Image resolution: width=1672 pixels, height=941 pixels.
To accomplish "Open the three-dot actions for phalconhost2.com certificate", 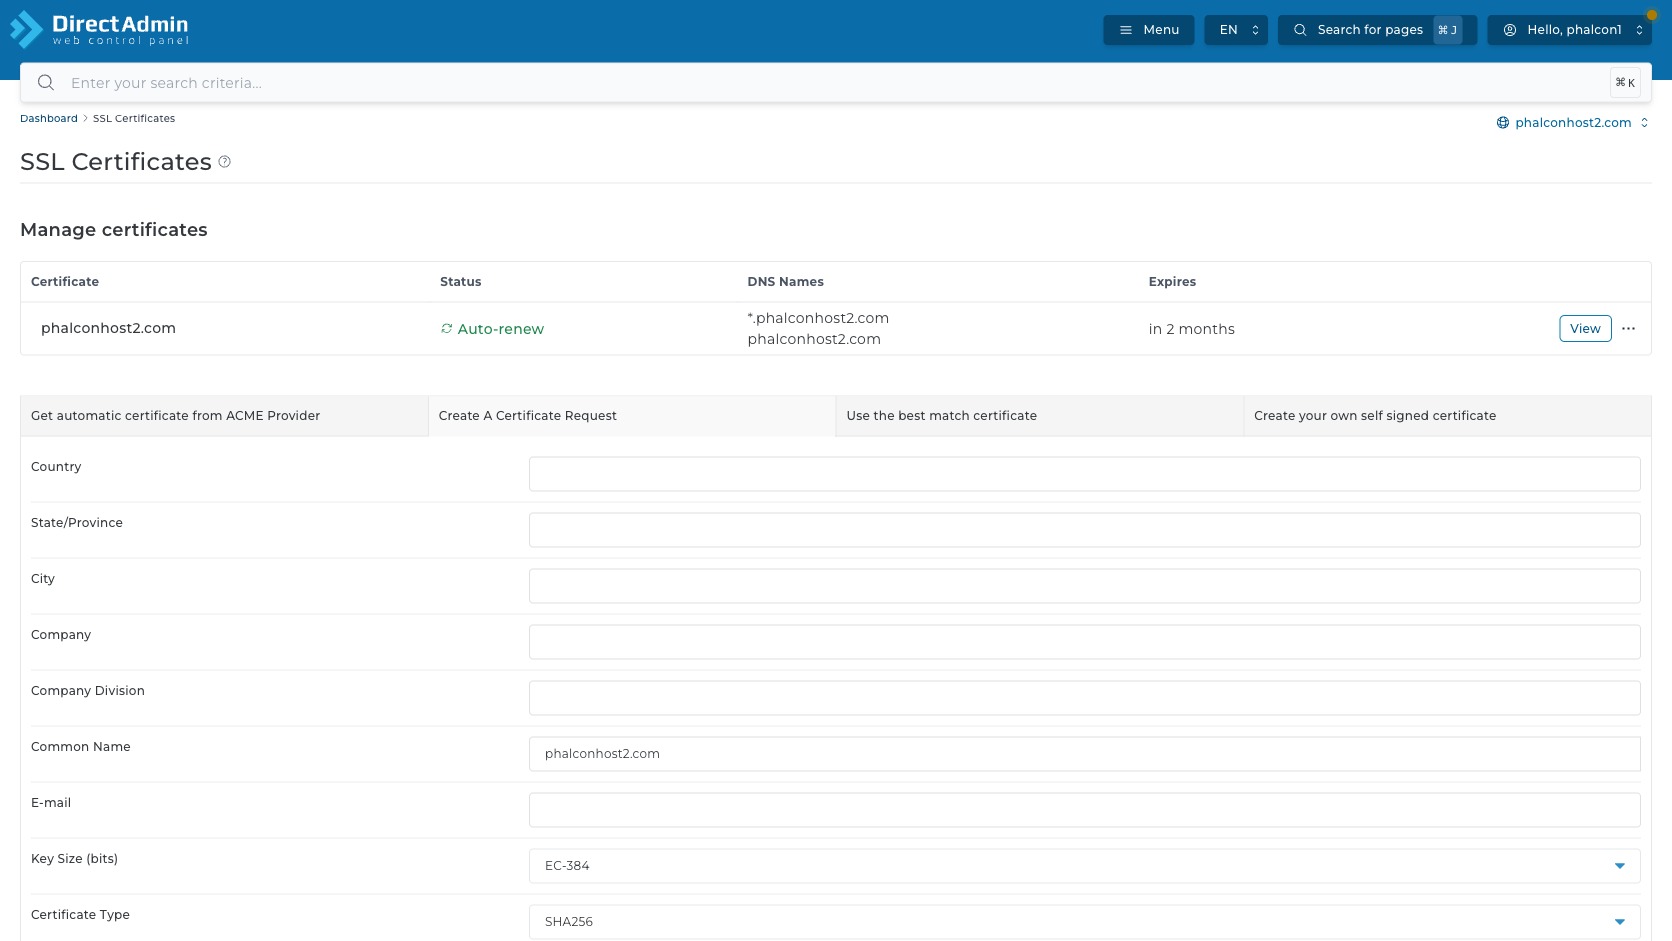I will click(1628, 329).
